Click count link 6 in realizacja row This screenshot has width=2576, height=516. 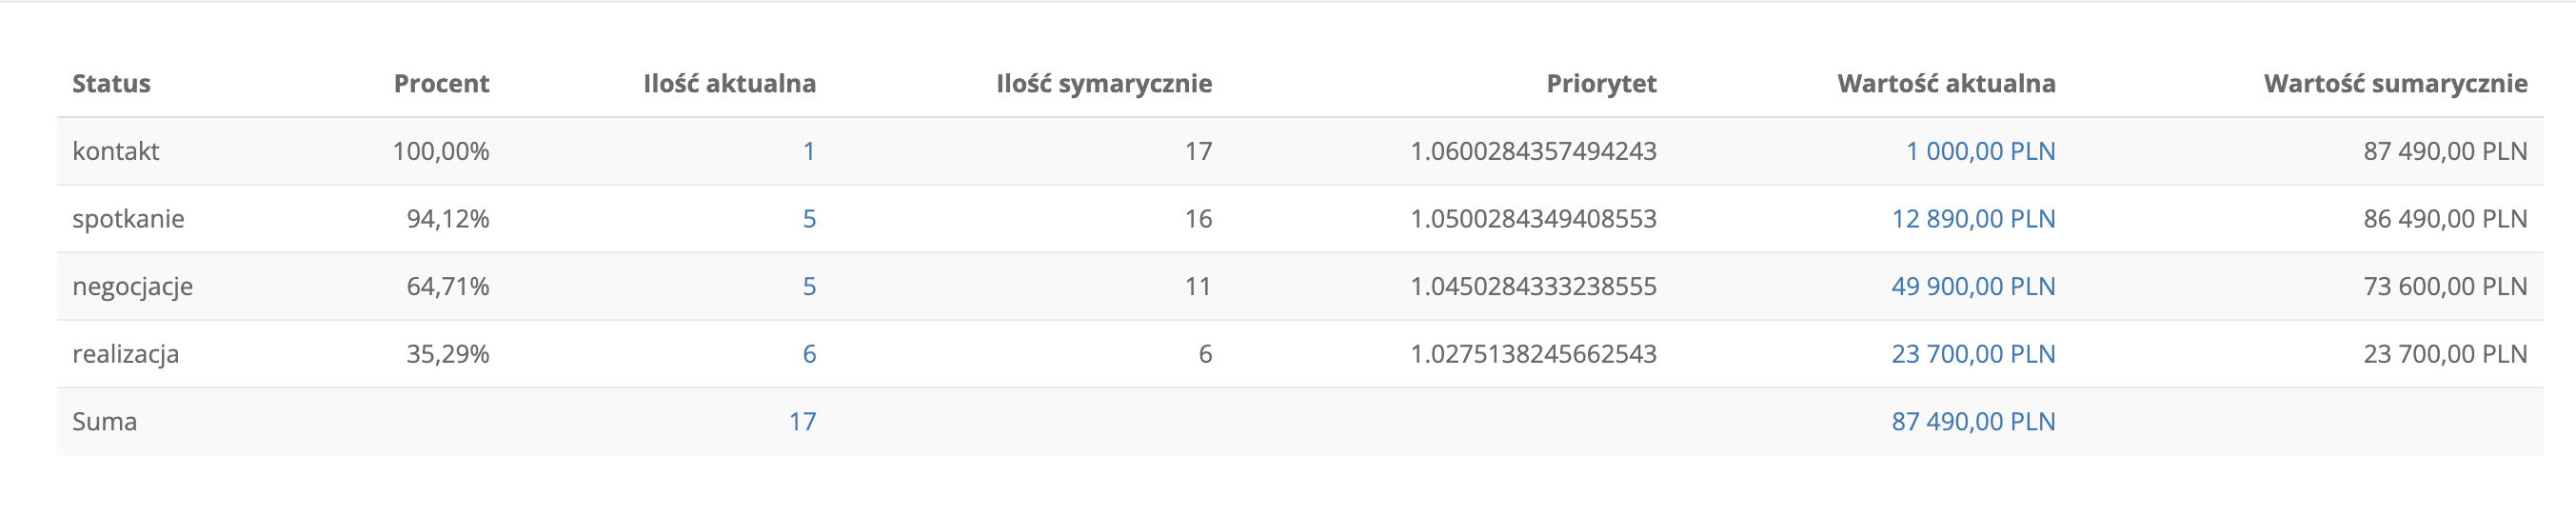pos(809,354)
